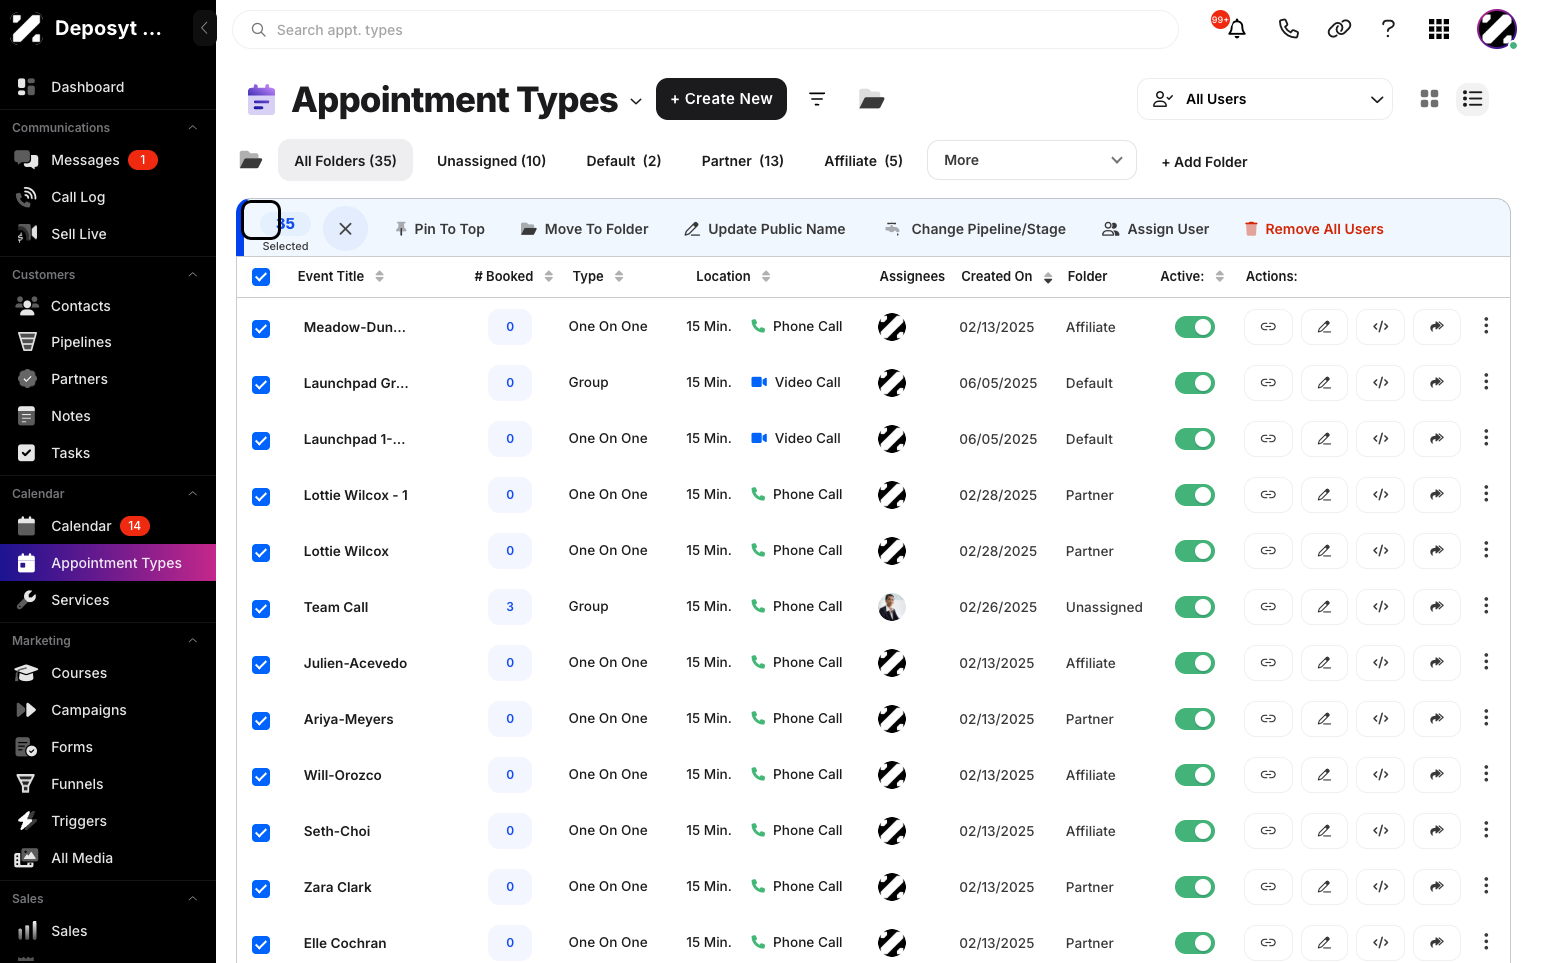Image resolution: width=1541 pixels, height=963 pixels.
Task: Collapse the Communications sidebar section
Action: (x=193, y=128)
